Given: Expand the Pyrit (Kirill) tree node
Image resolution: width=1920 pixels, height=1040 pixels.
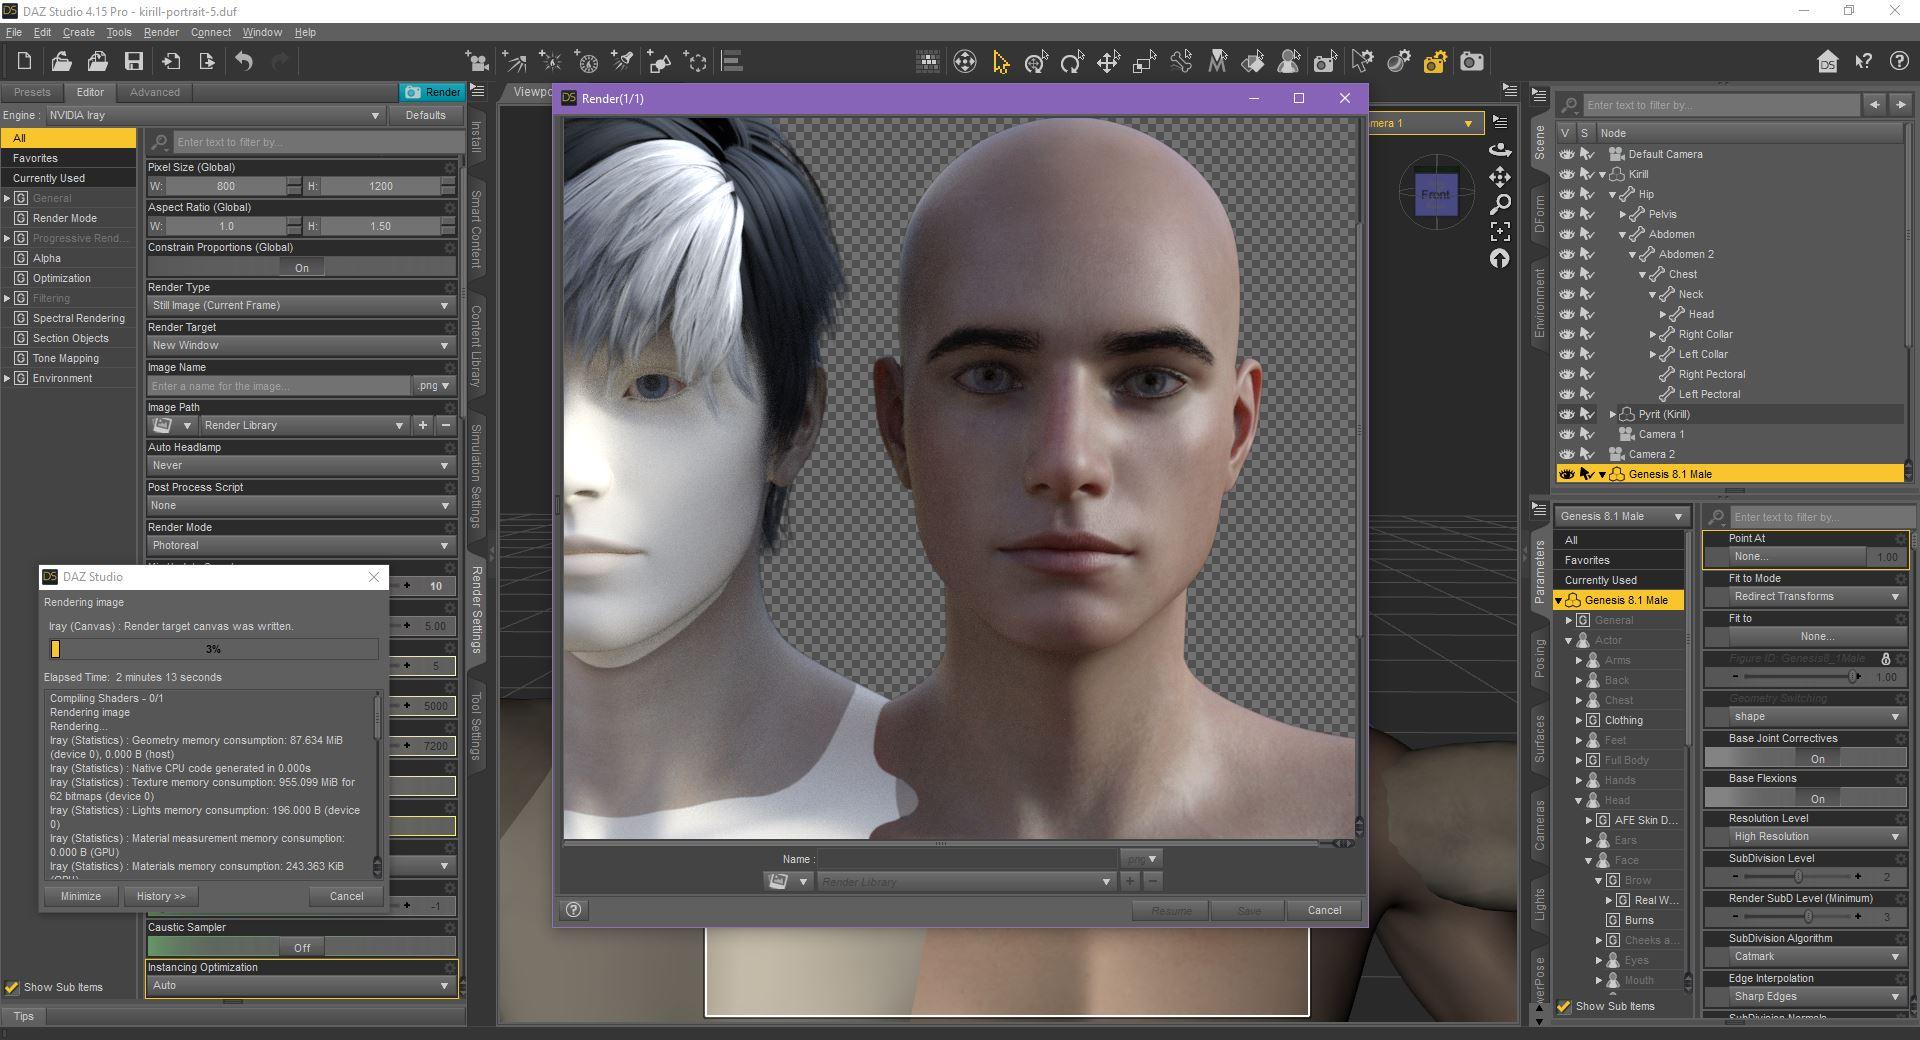Looking at the screenshot, I should [x=1612, y=414].
